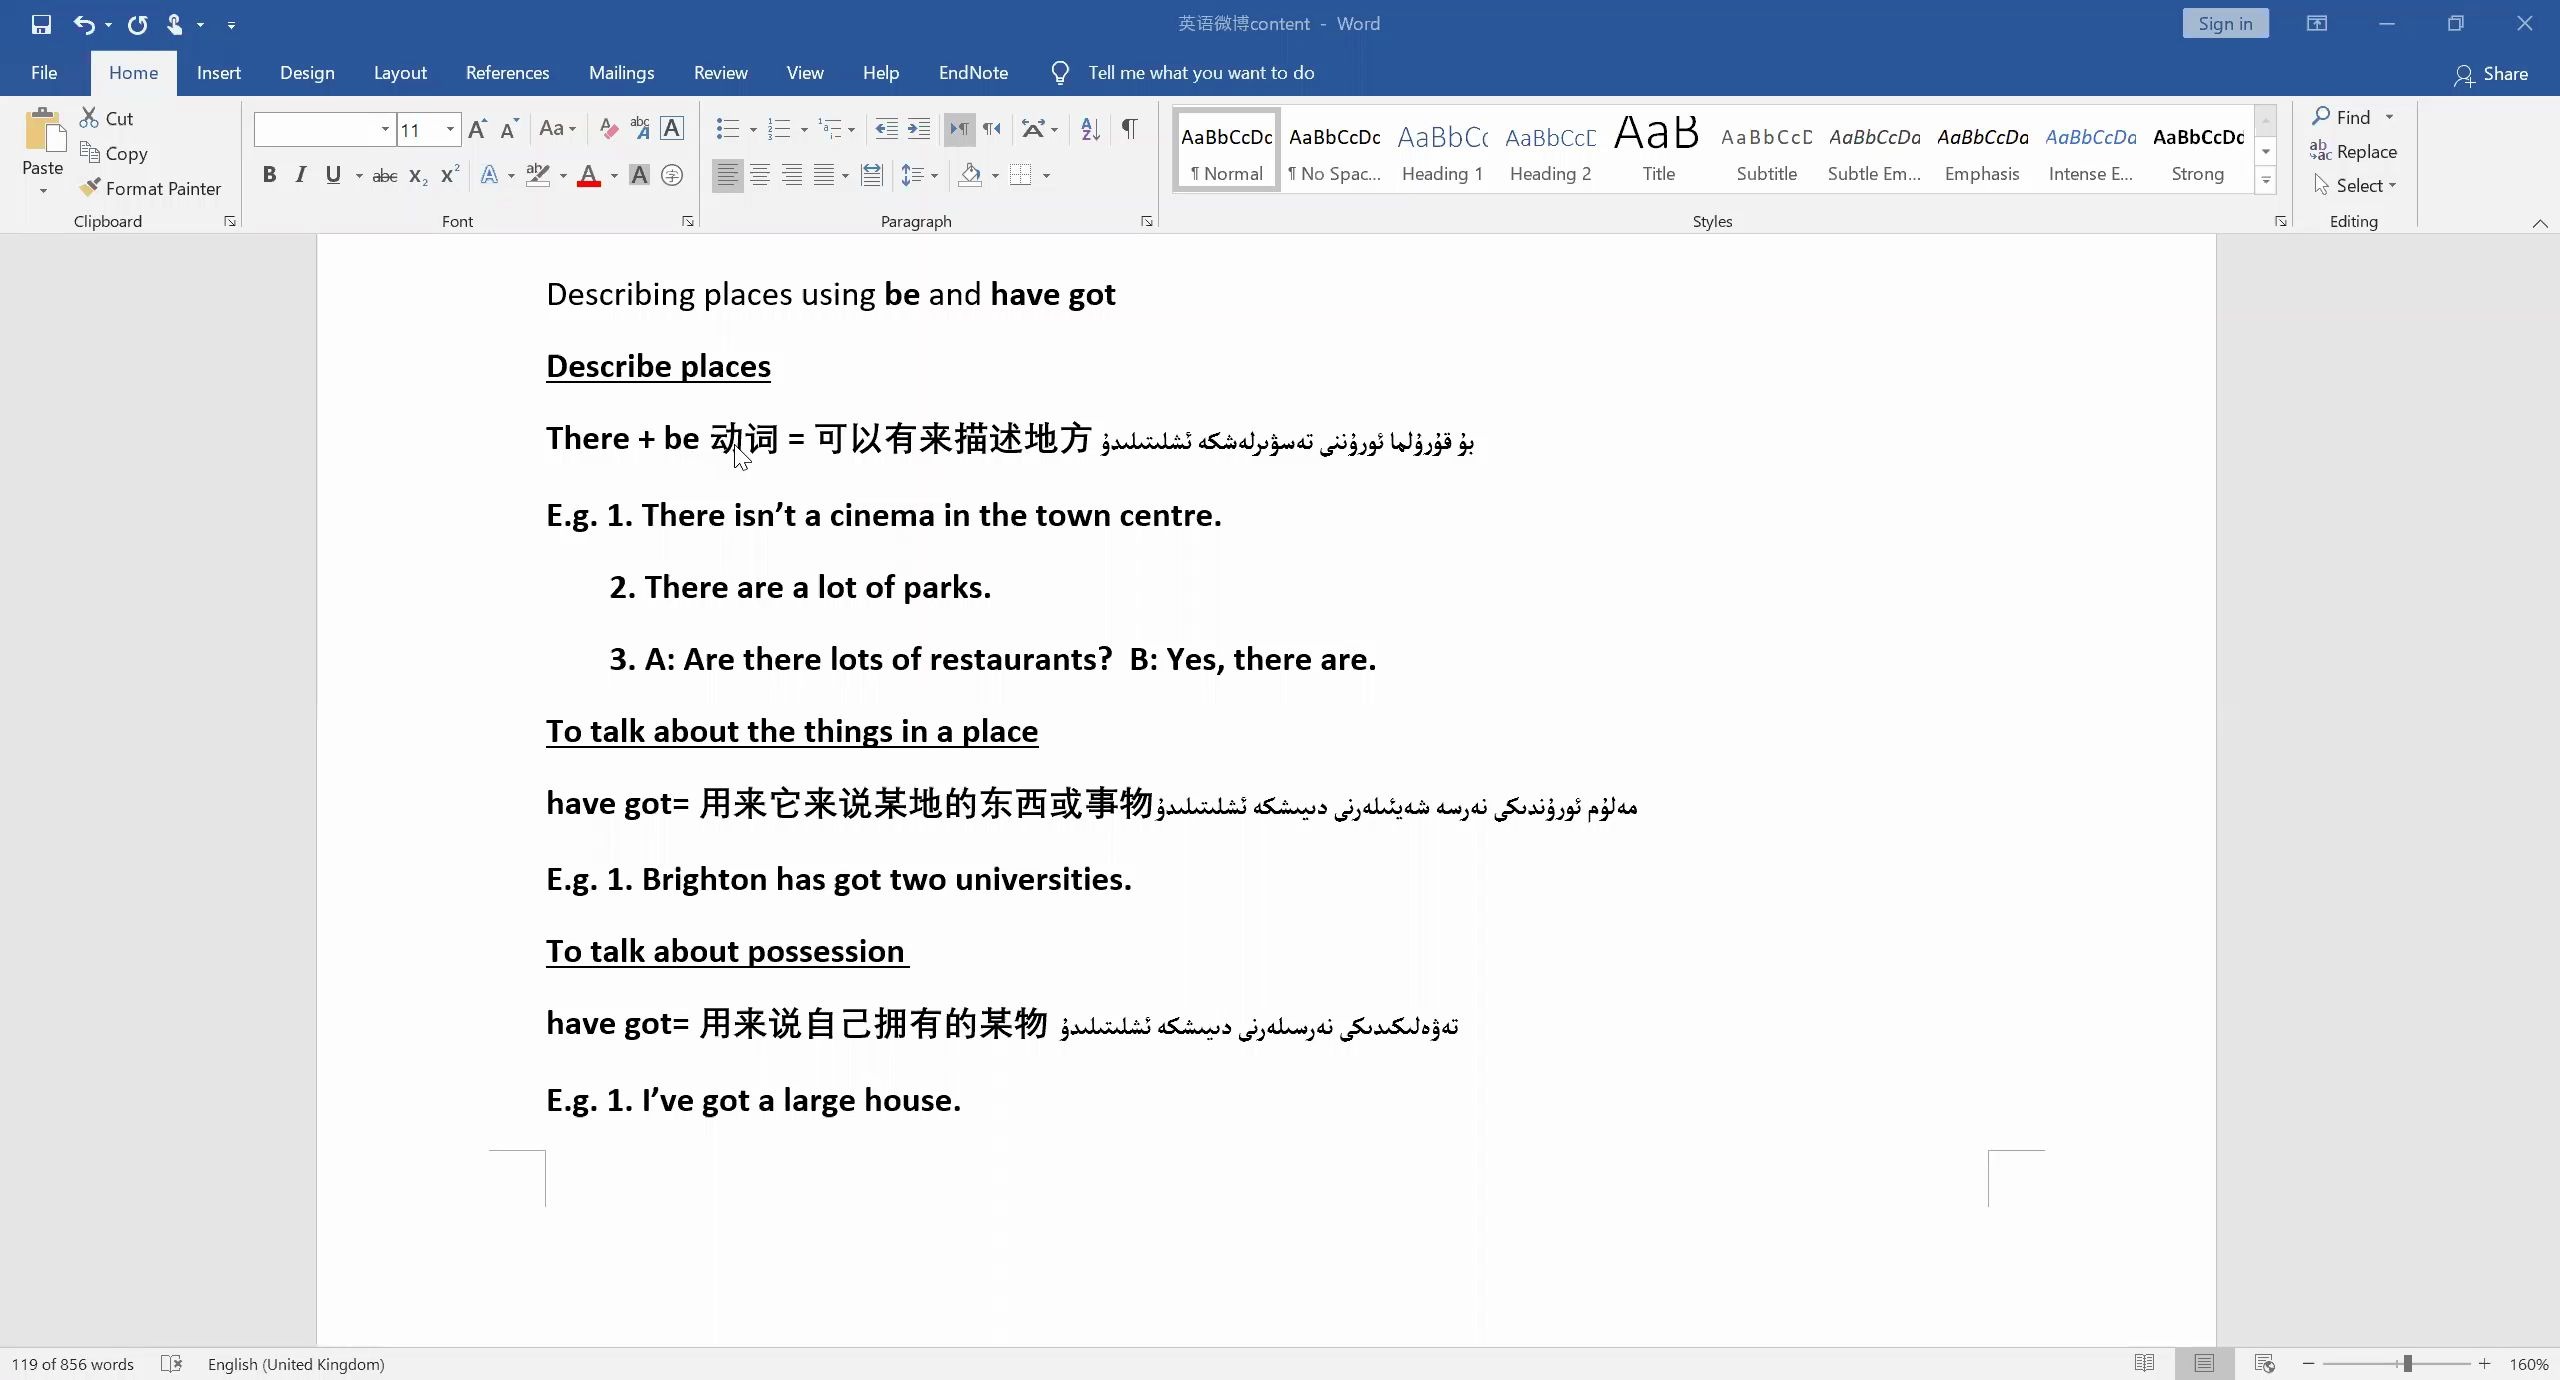Toggle Bold formatting
Screen dimensions: 2560x1380
269,175
